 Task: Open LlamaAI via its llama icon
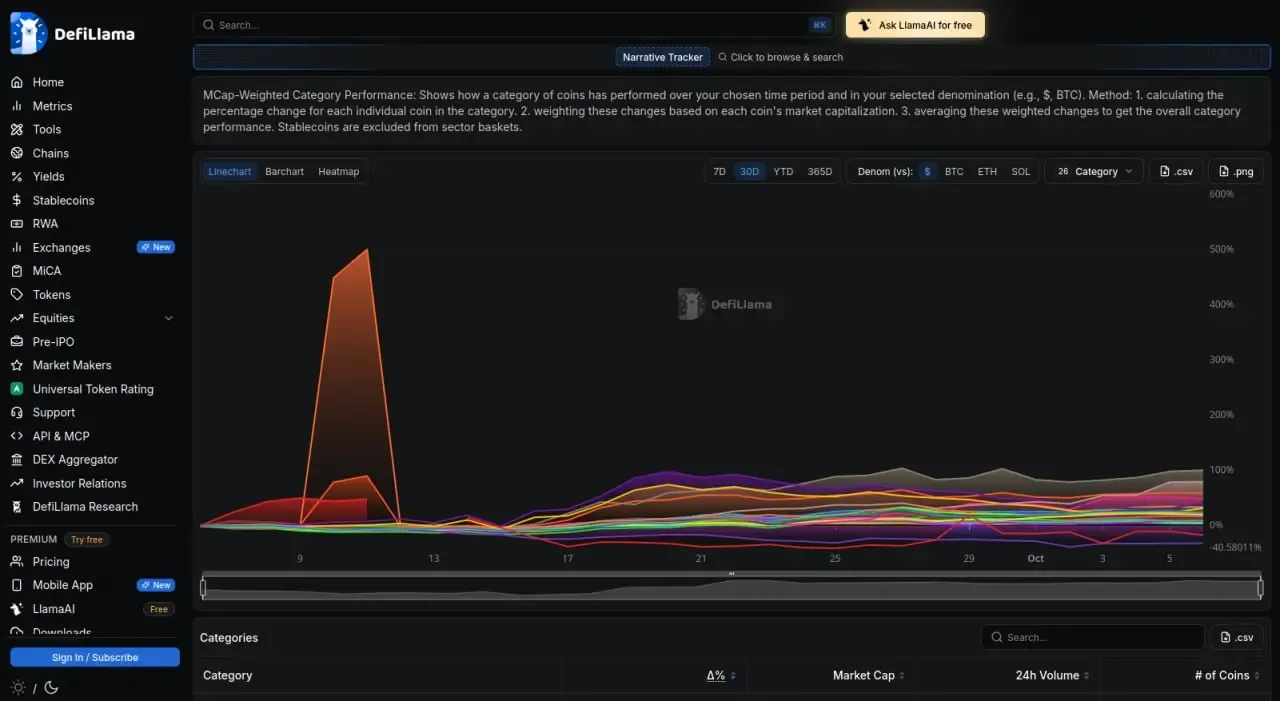click(16, 609)
